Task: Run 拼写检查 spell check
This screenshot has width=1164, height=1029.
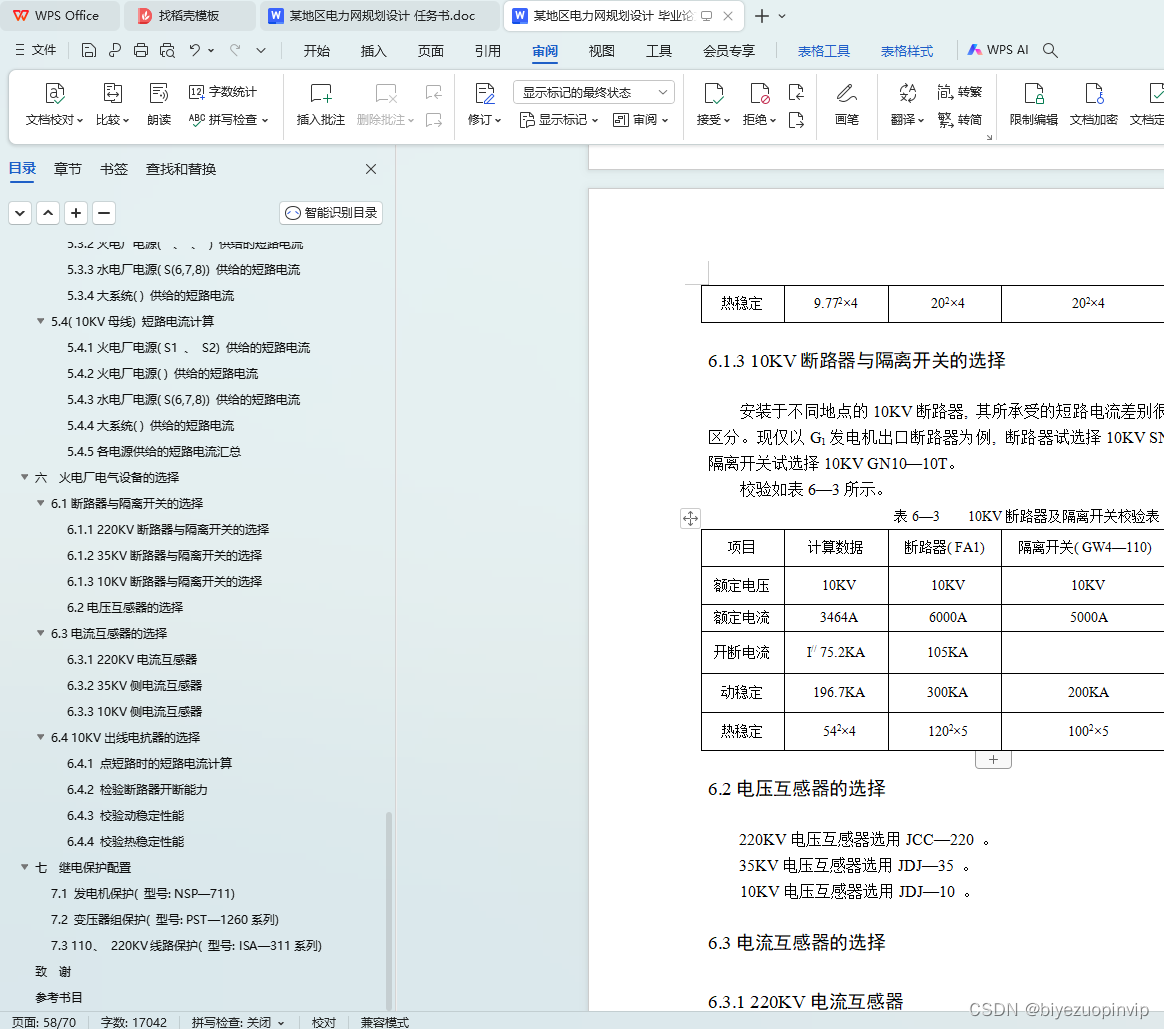Action: (229, 120)
